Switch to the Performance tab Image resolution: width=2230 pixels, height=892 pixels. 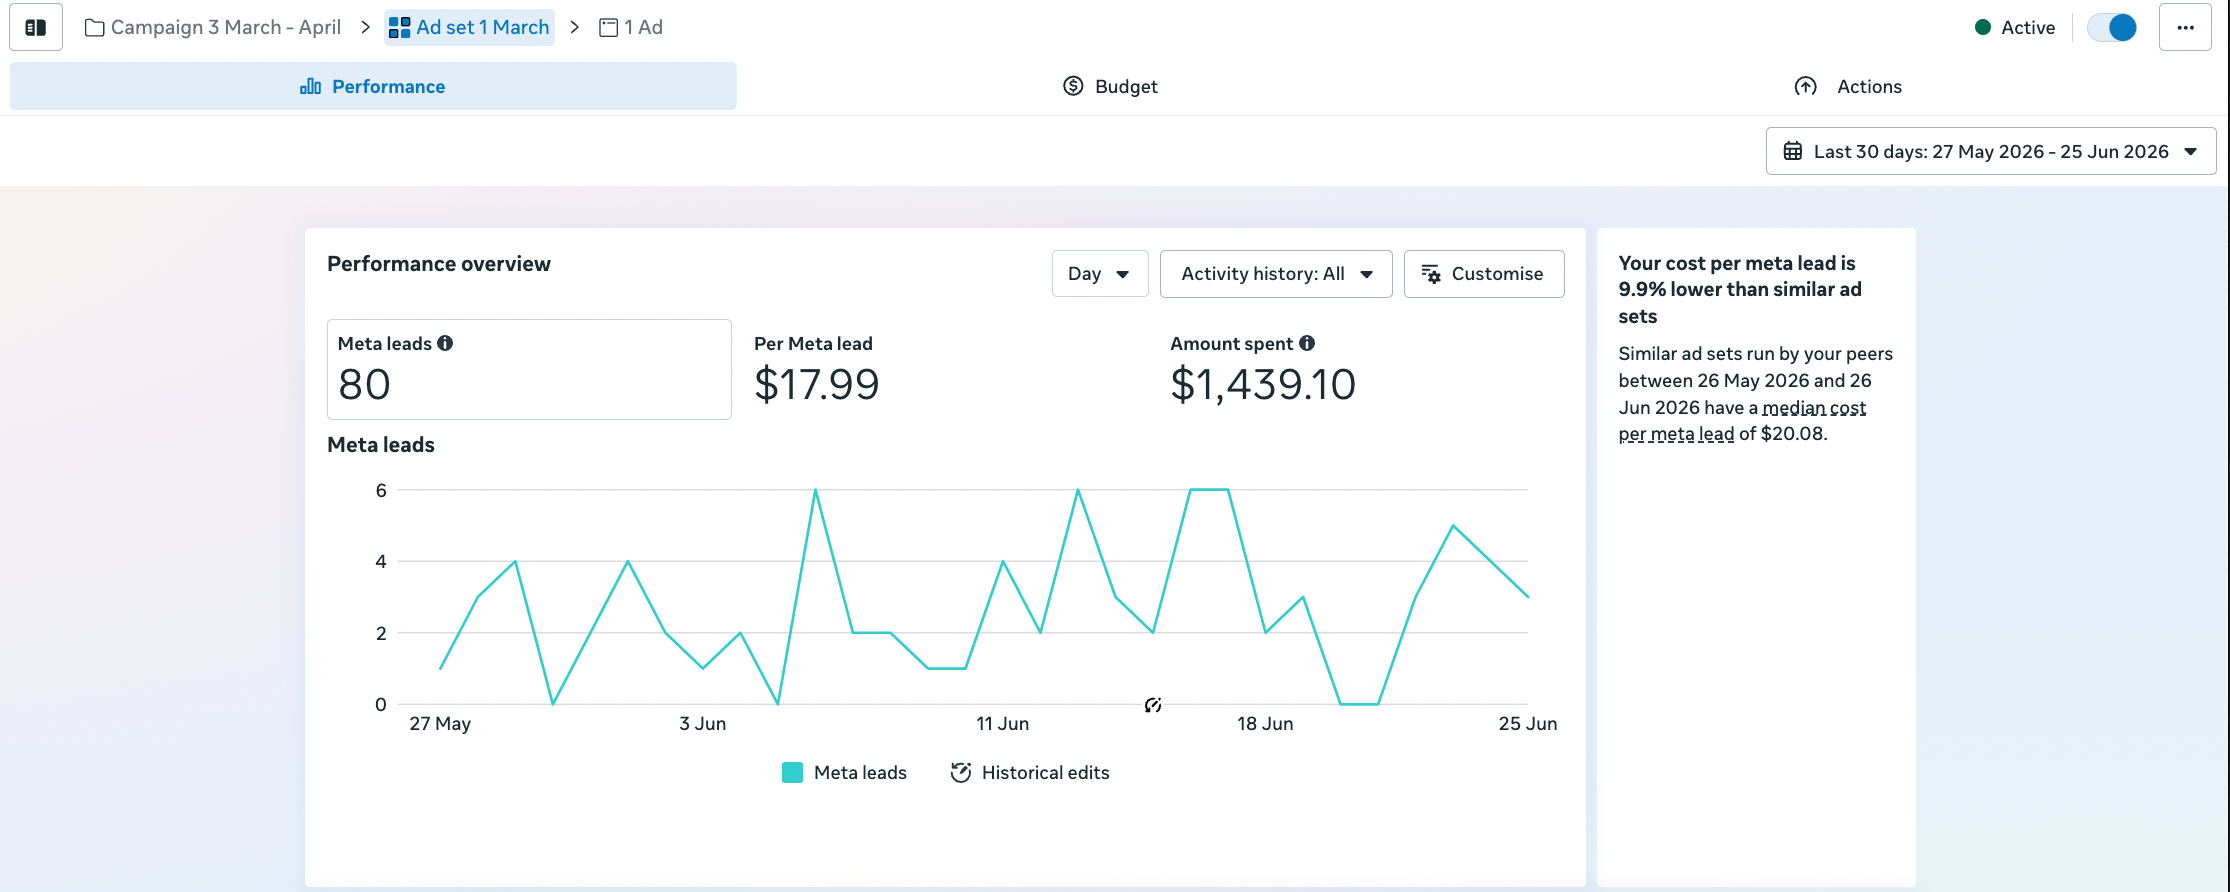point(373,86)
